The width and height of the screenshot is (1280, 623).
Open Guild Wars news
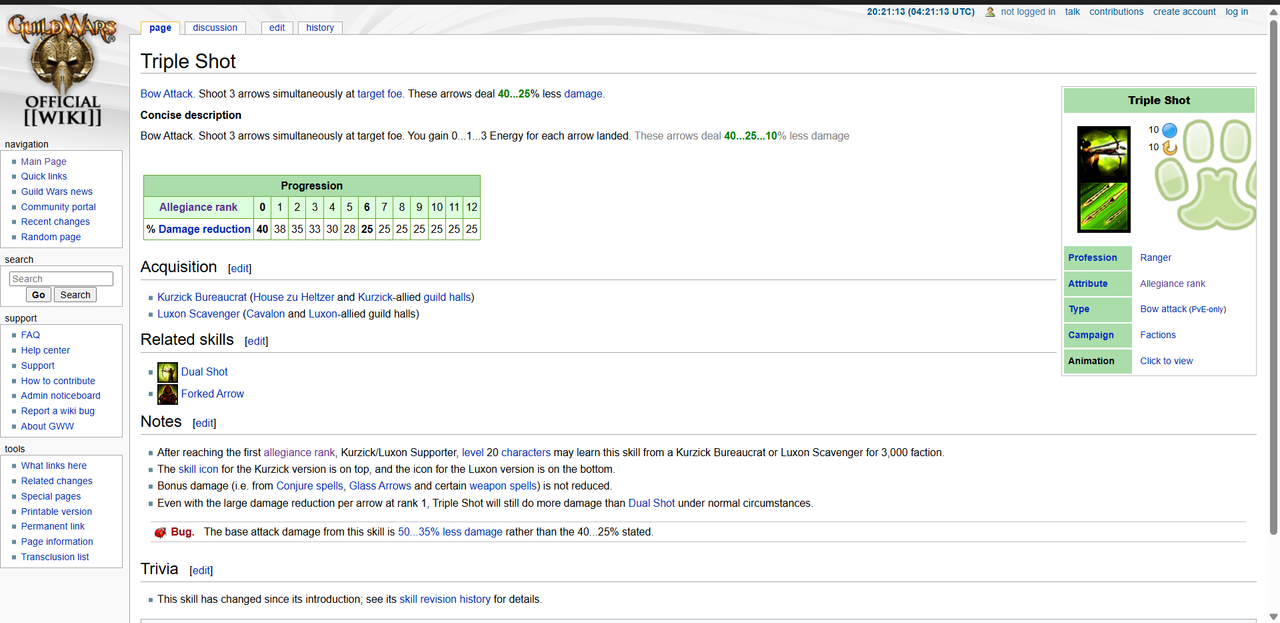[x=57, y=192]
